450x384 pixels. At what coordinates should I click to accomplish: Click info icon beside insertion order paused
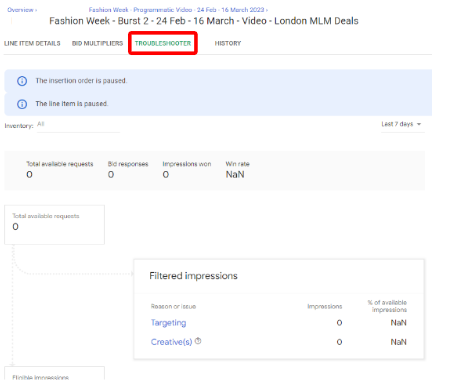(22, 81)
